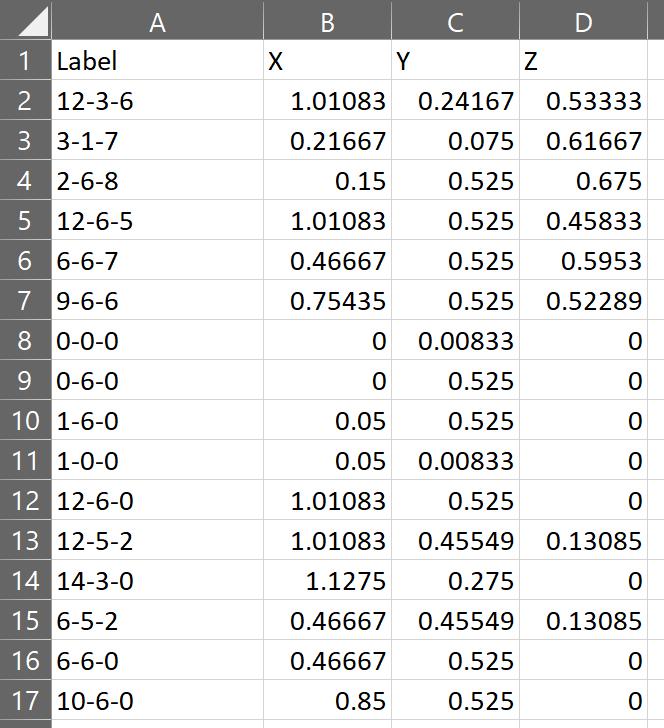
Task: Select label cell 14-3-0
Action: [157, 580]
